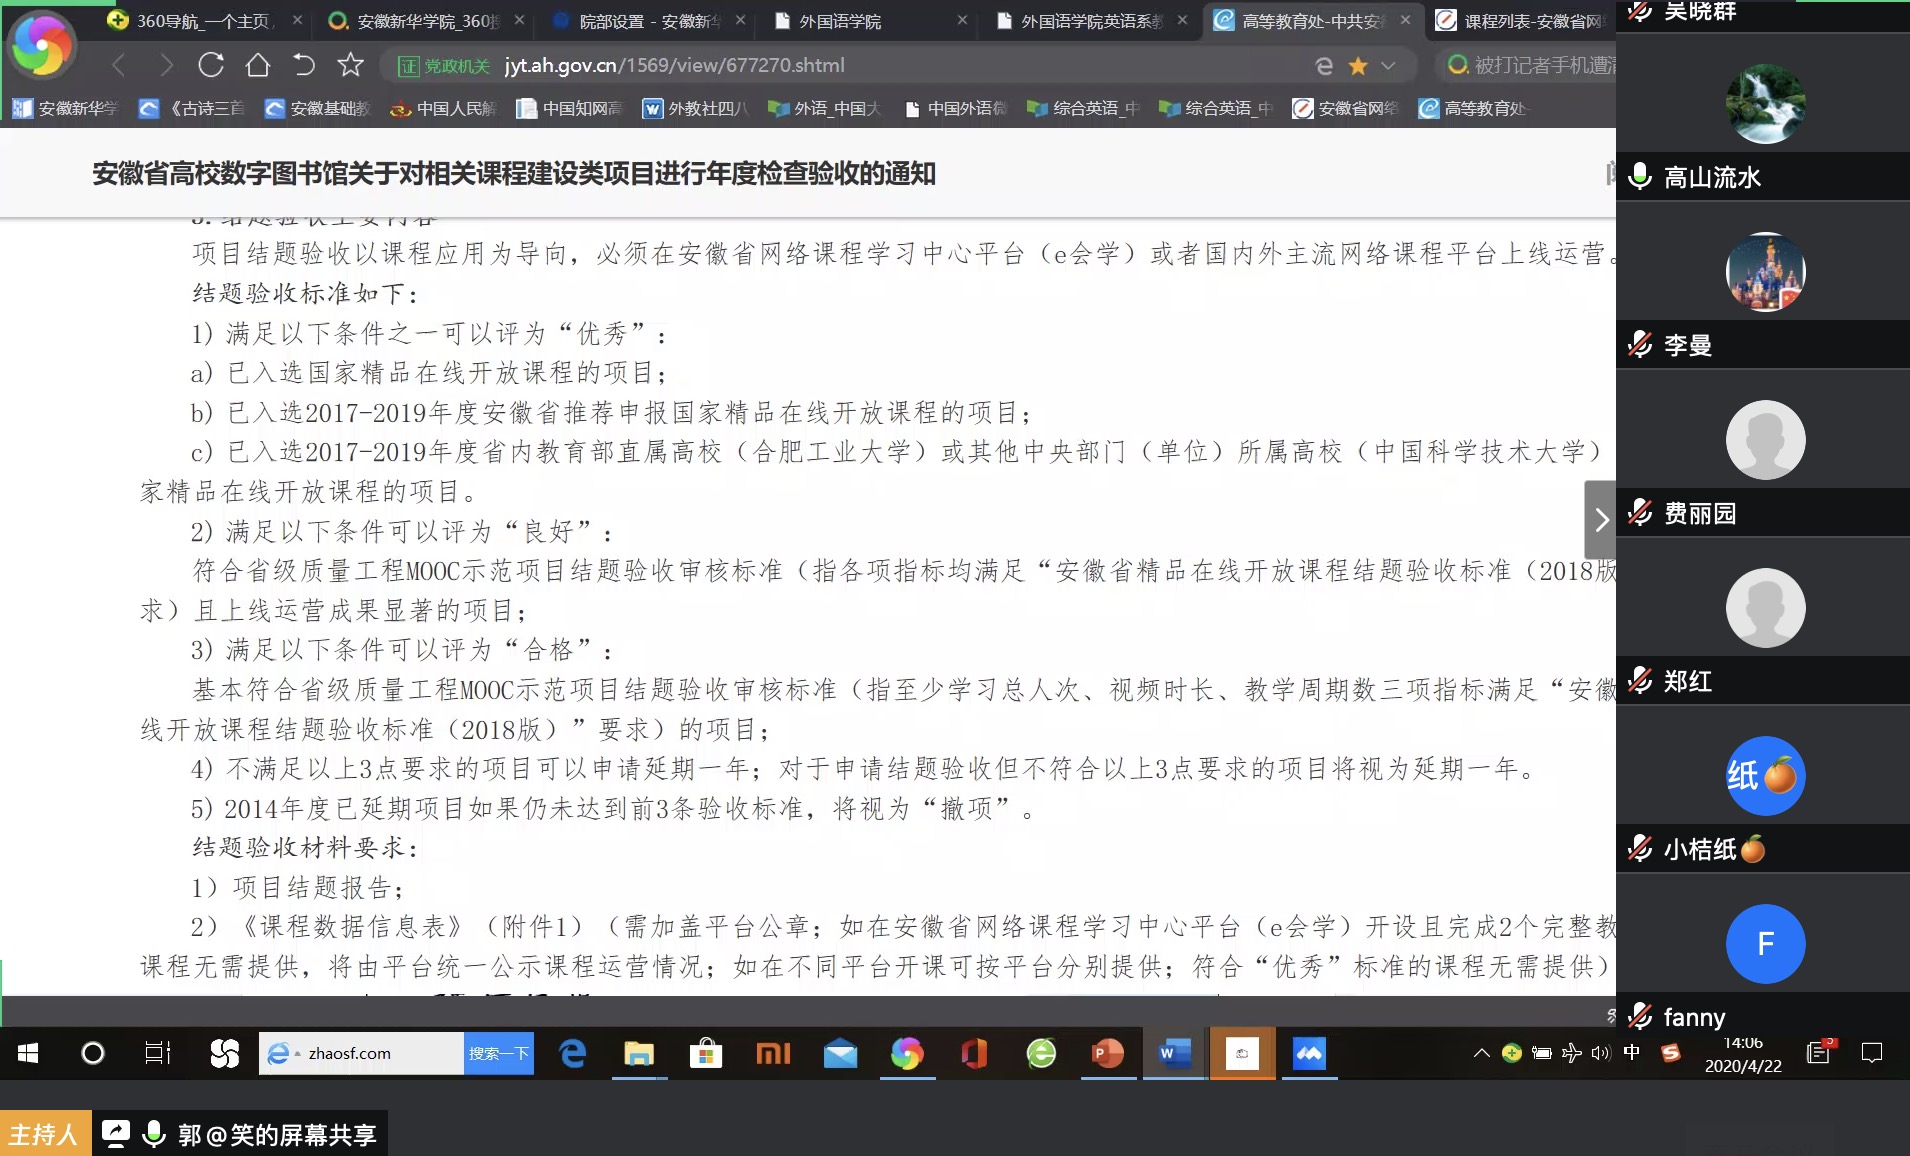Open File Explorer from the taskbar
Screen dimensions: 1910x1156
point(639,1053)
